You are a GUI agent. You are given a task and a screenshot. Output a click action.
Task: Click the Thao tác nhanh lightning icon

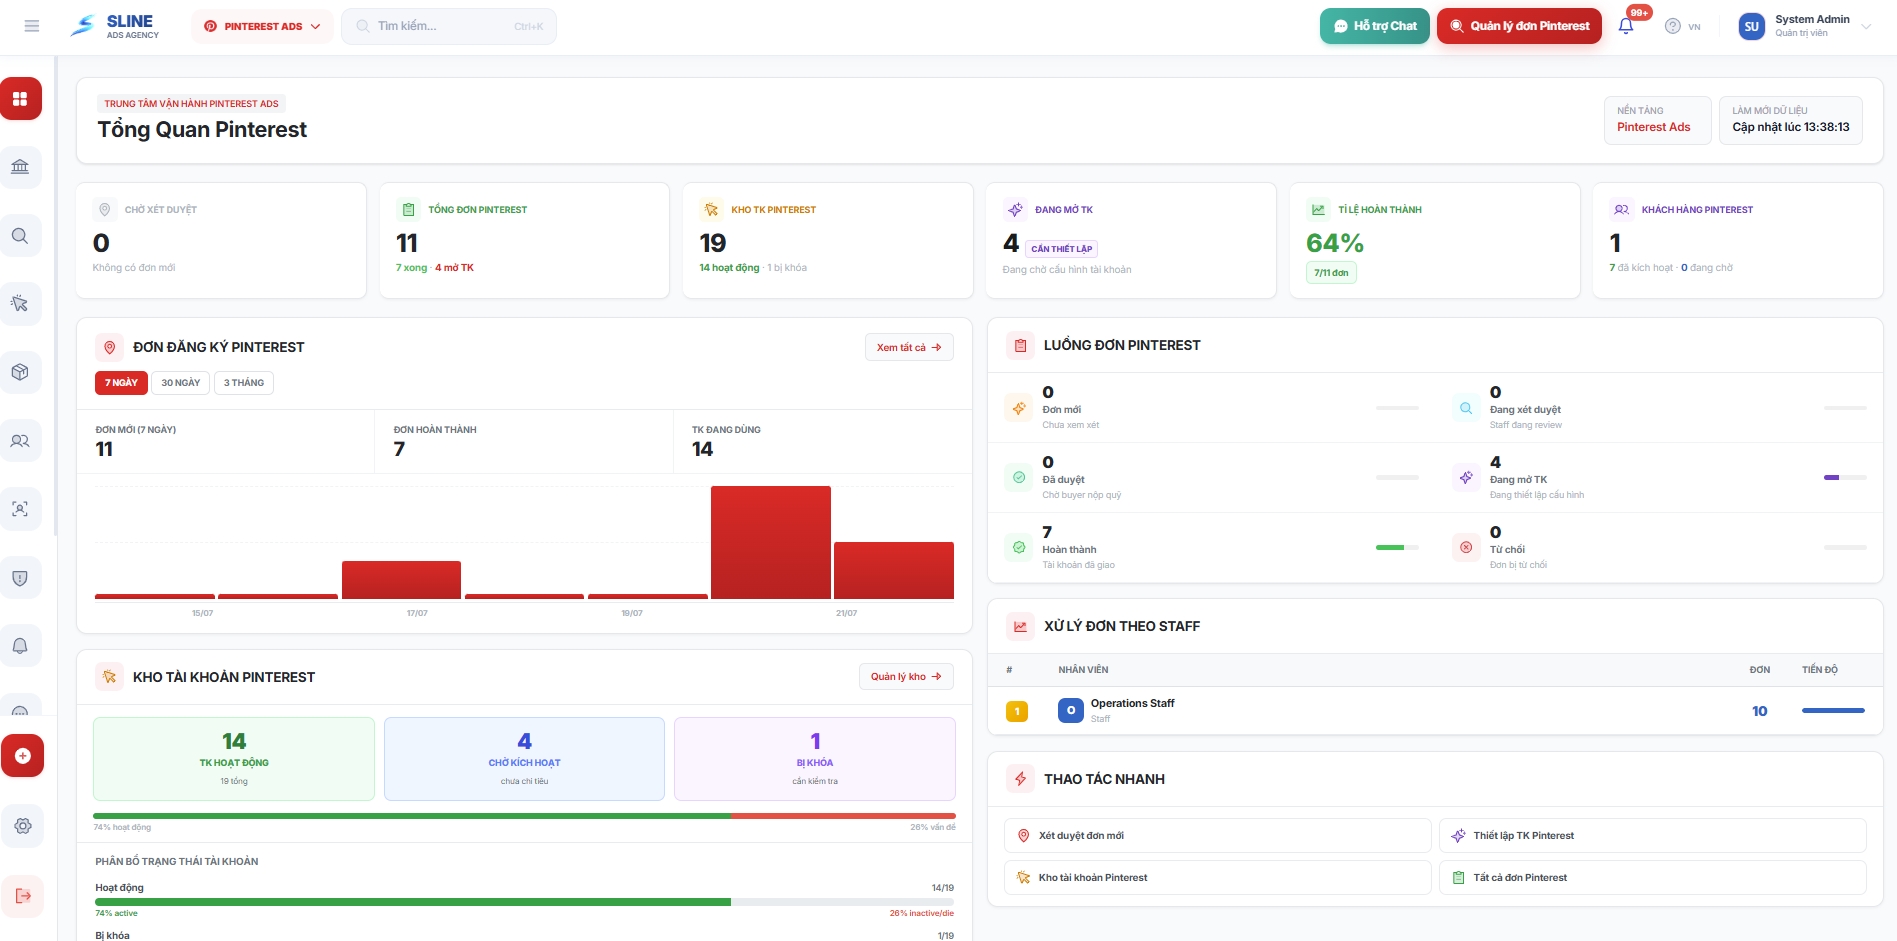[x=1020, y=779]
